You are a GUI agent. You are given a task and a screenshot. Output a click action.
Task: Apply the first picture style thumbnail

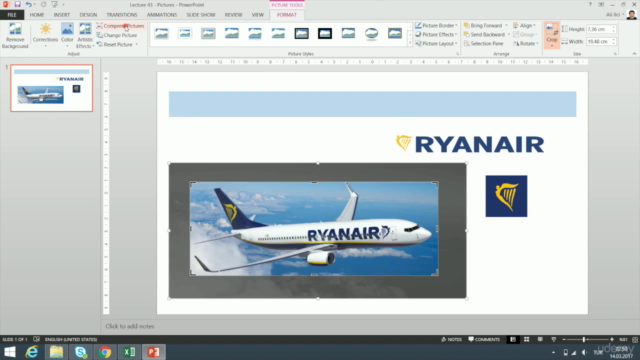tap(162, 33)
